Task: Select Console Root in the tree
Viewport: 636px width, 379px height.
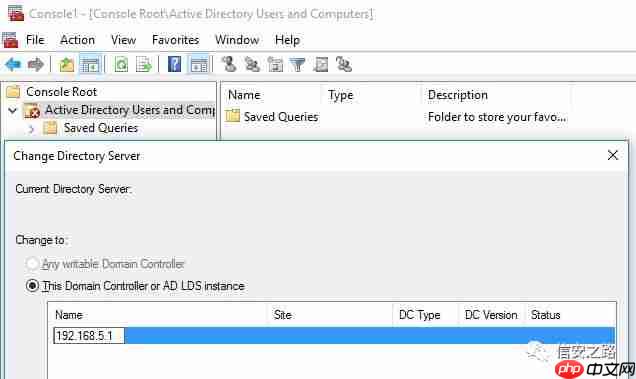Action: 61,92
